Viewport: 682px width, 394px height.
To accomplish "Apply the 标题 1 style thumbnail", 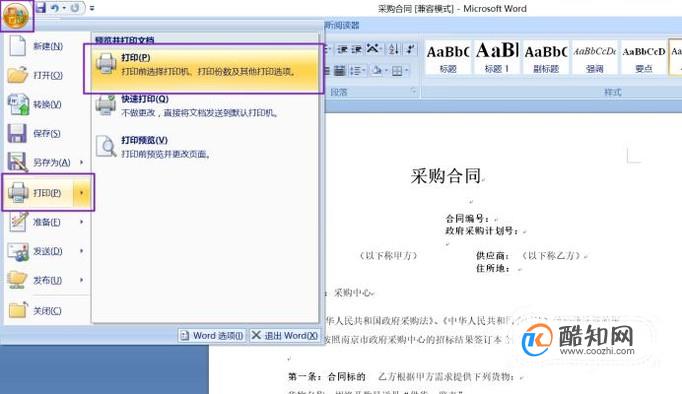I will [x=497, y=57].
